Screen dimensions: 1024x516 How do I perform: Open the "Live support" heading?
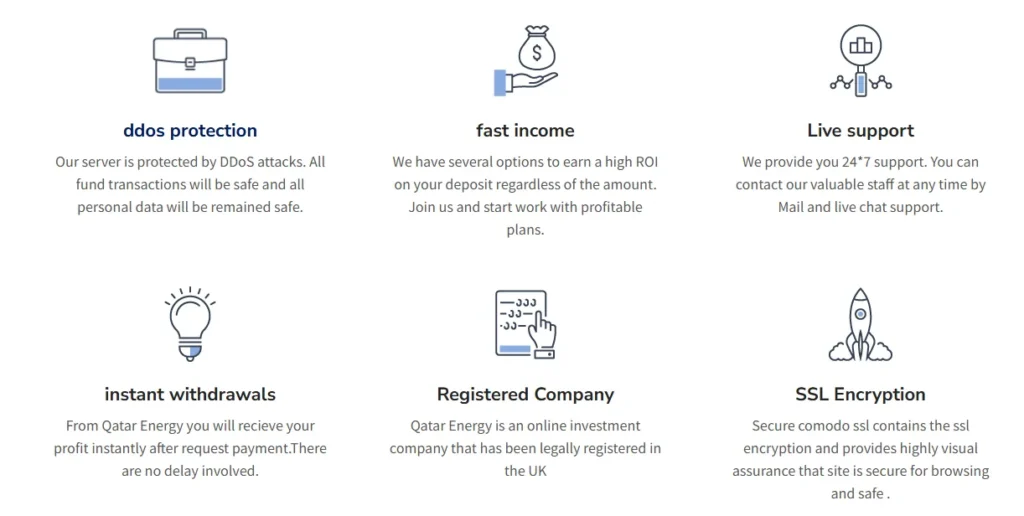(860, 130)
